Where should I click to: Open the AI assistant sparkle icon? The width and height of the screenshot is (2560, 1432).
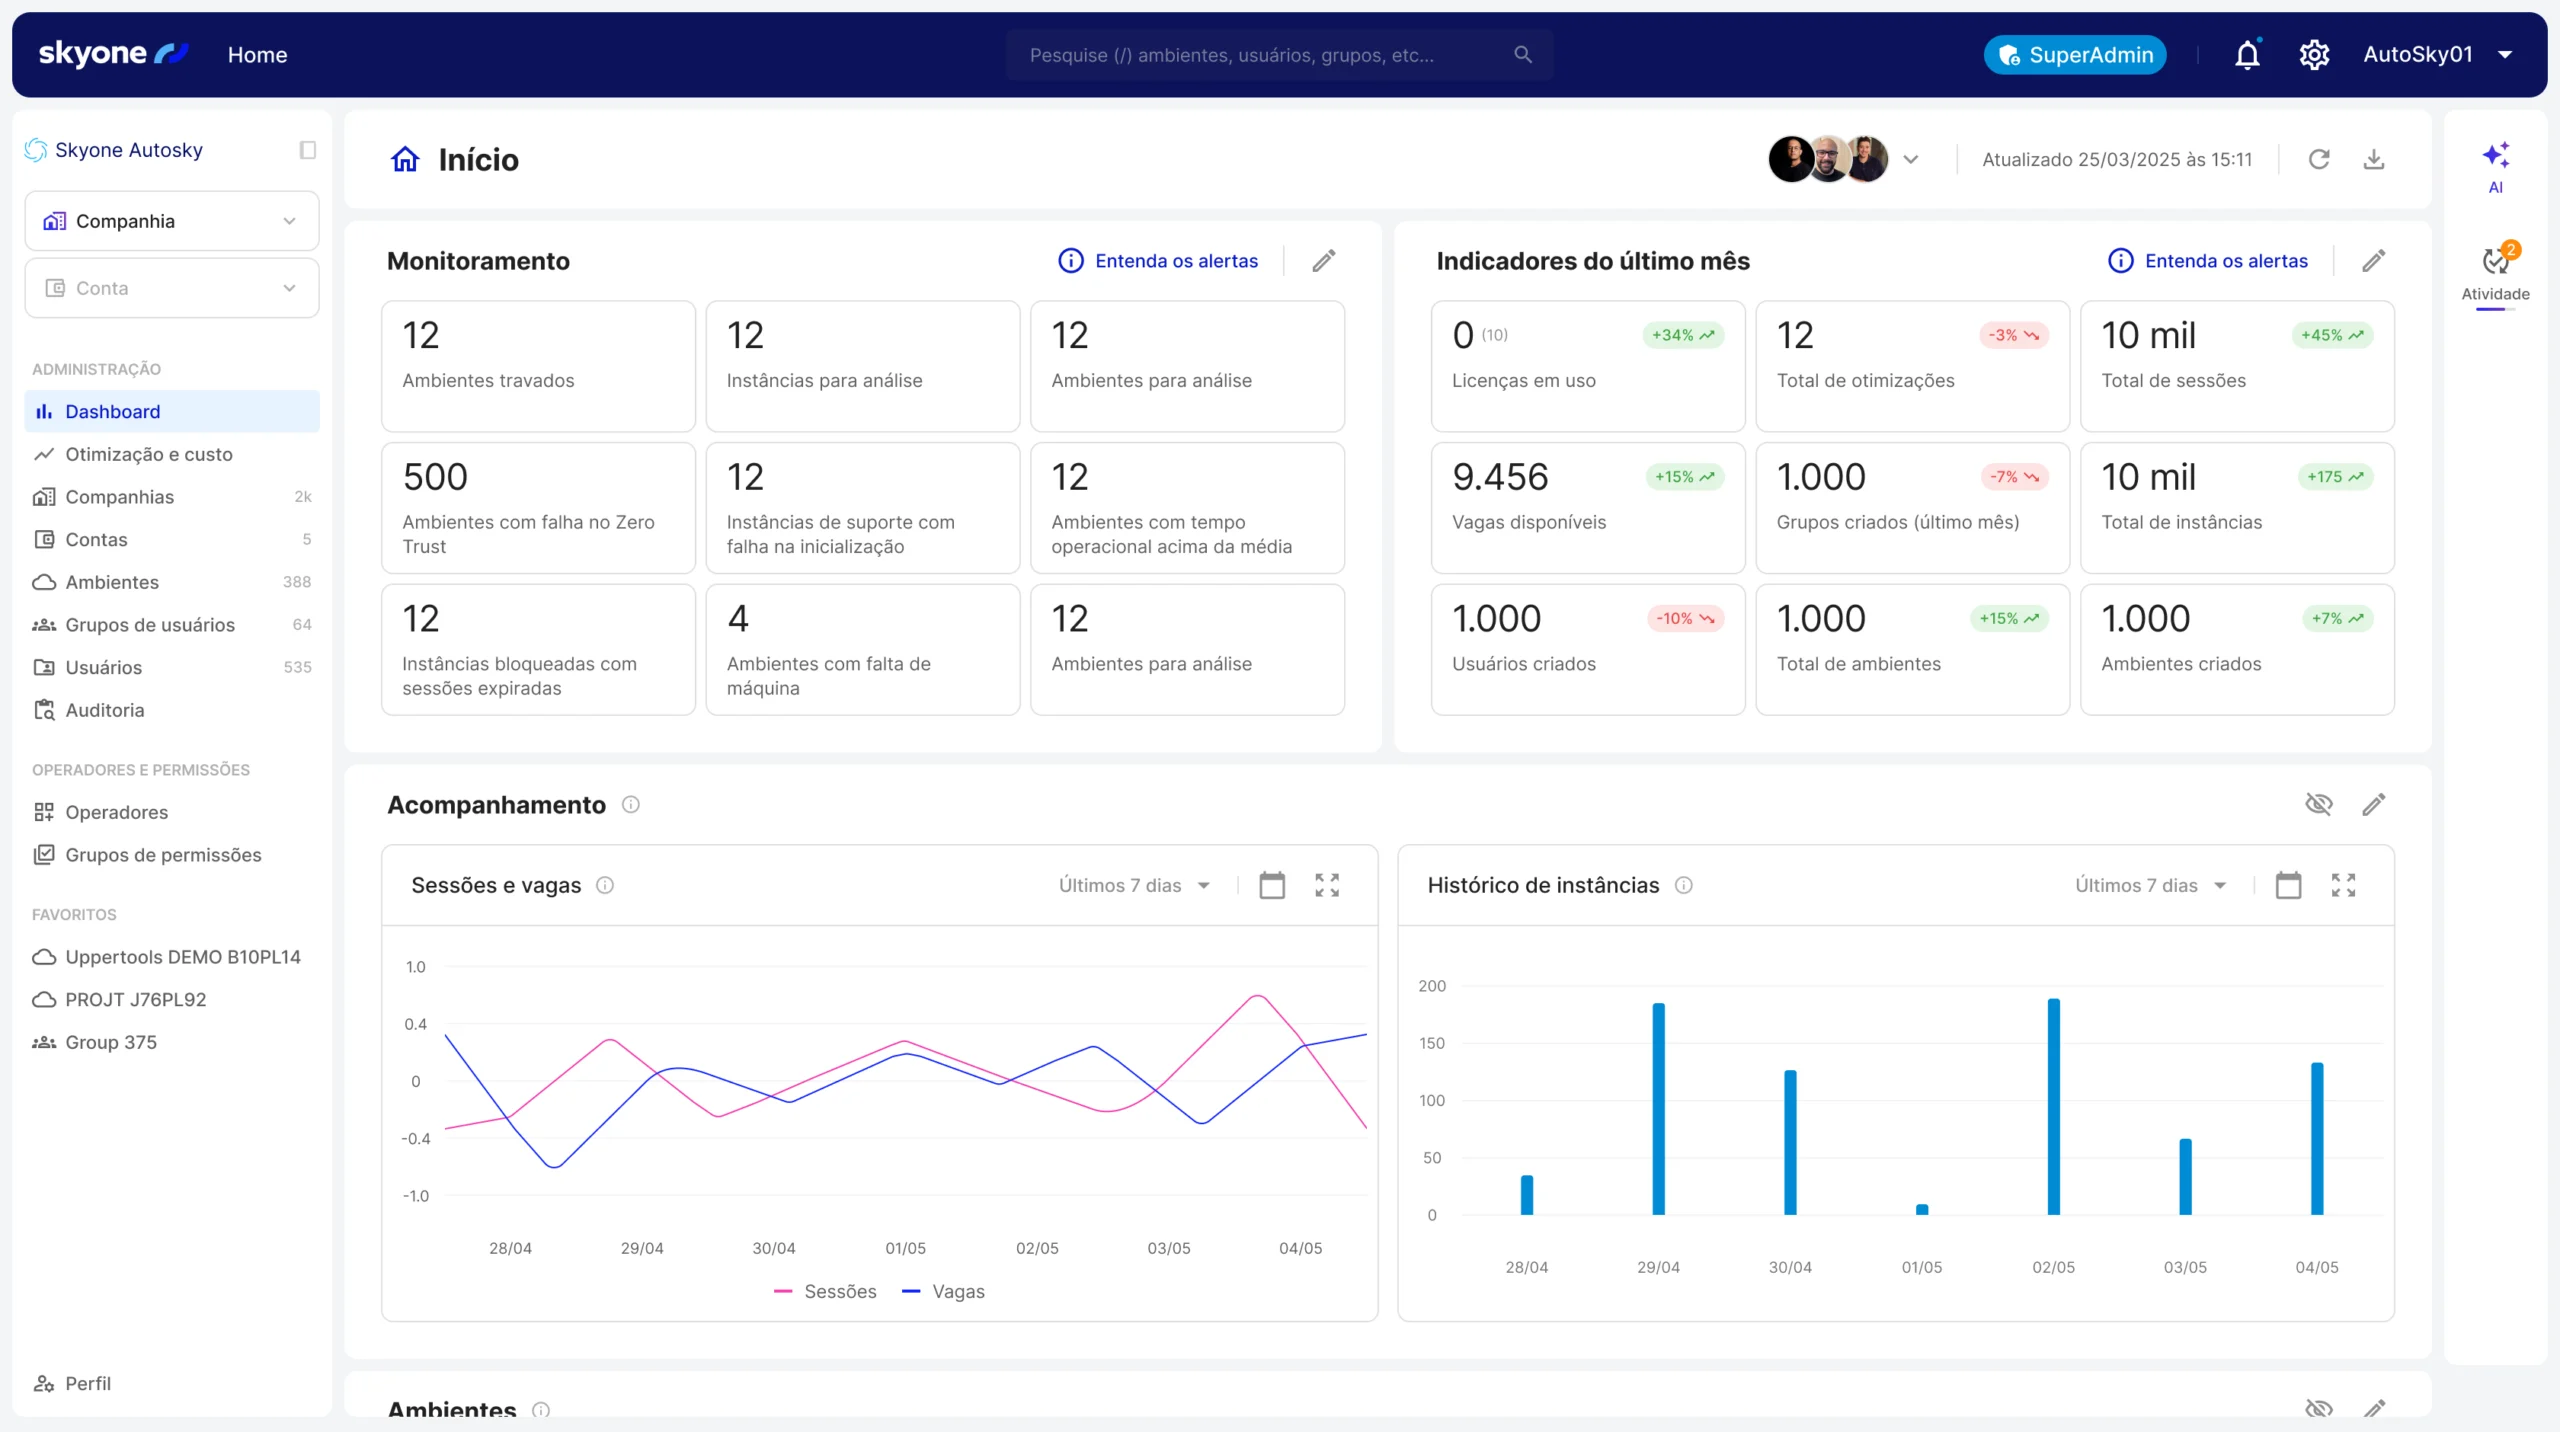point(2495,156)
